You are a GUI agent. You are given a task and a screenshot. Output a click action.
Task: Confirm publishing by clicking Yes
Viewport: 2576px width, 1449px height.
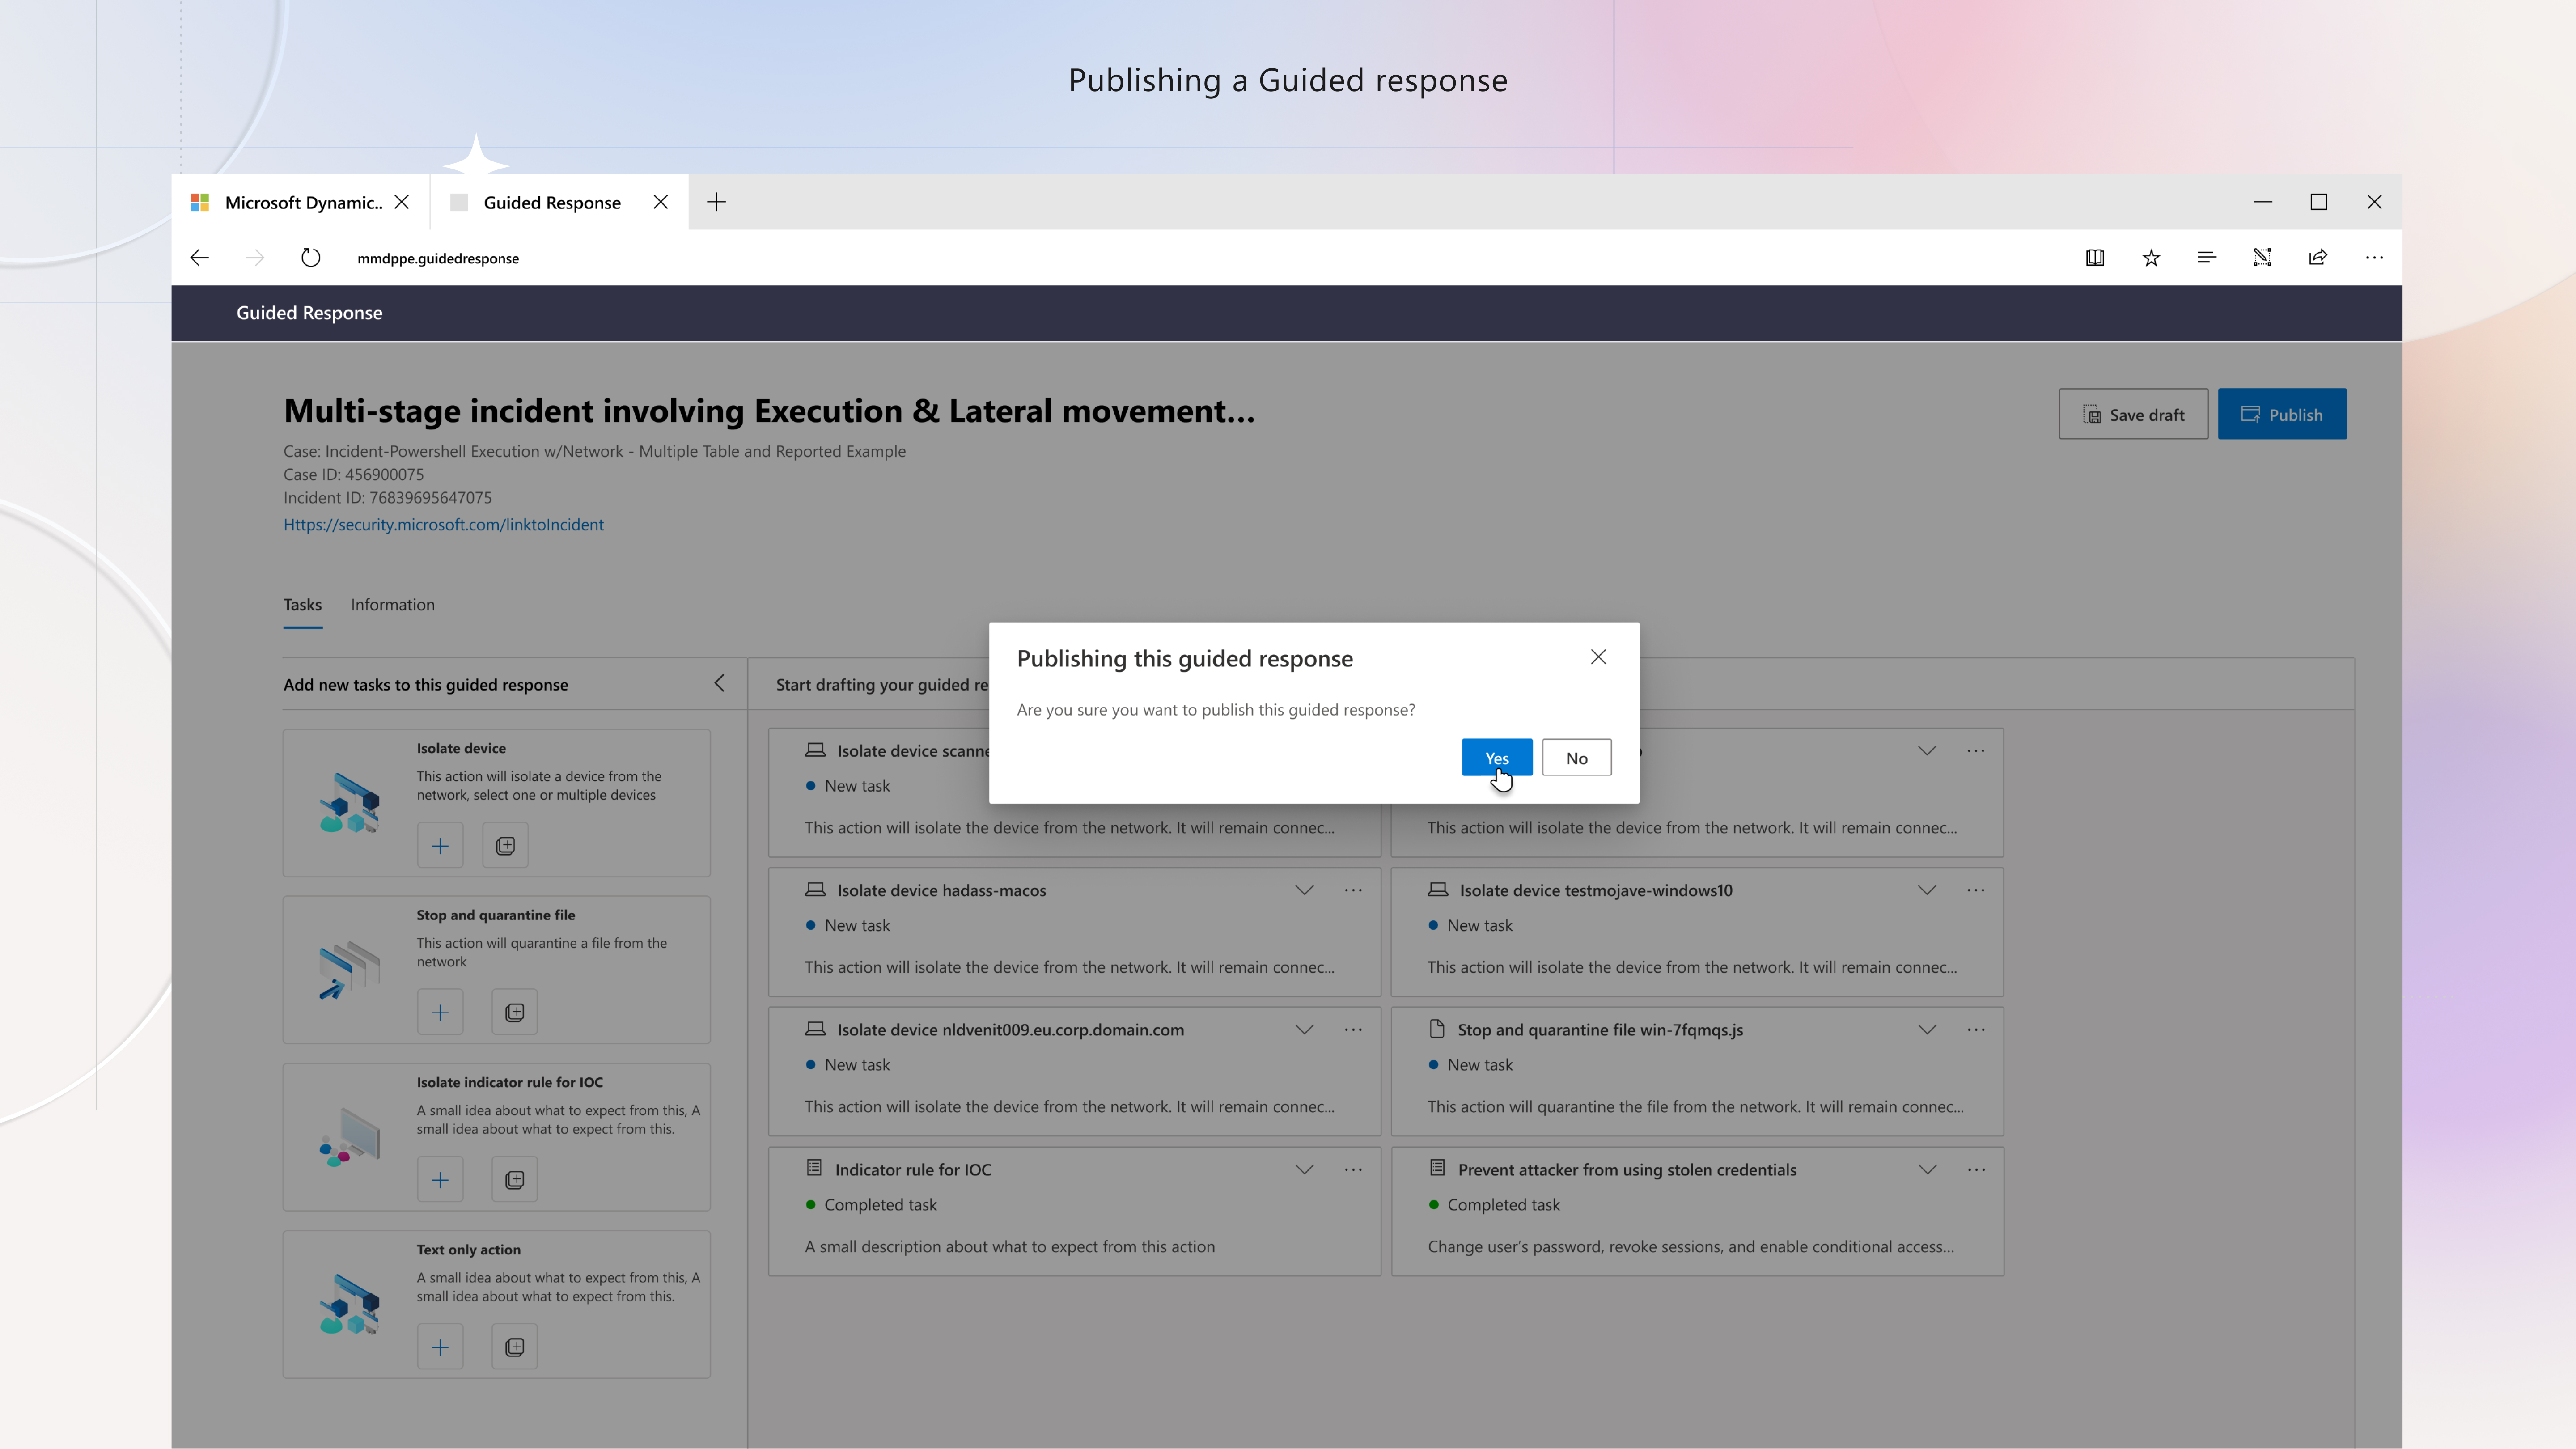pos(1496,758)
